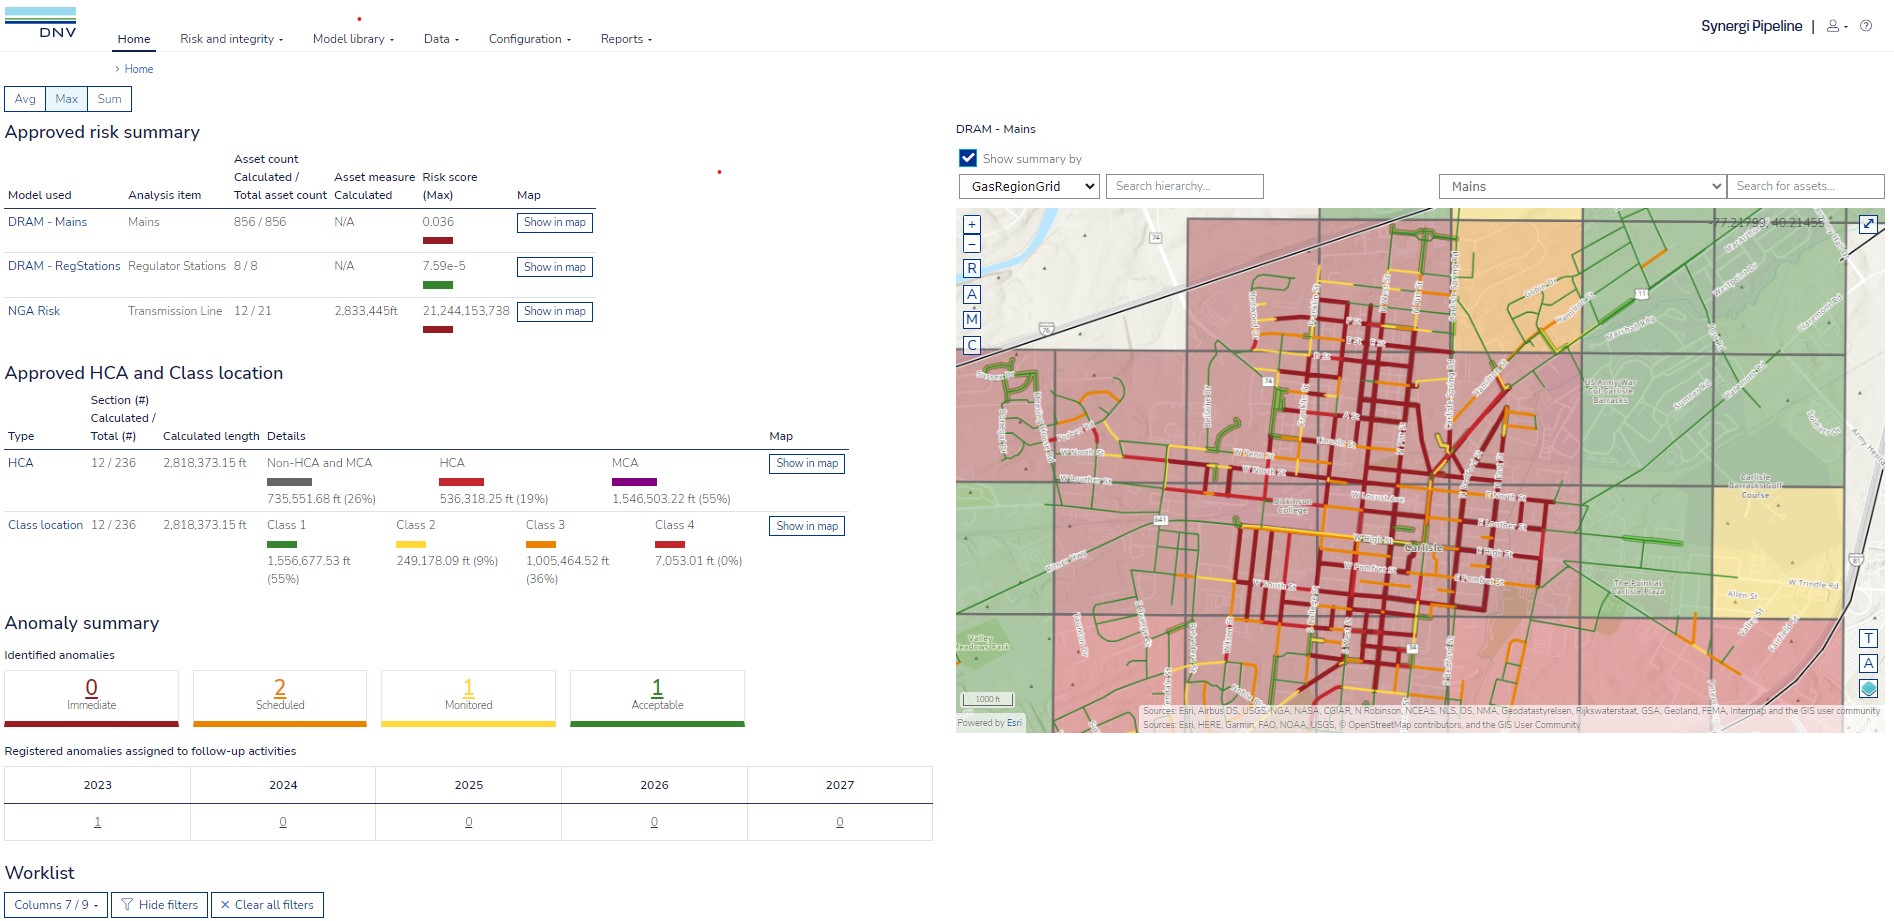Zoom out on the map
The image size is (1894, 921).
tap(971, 243)
